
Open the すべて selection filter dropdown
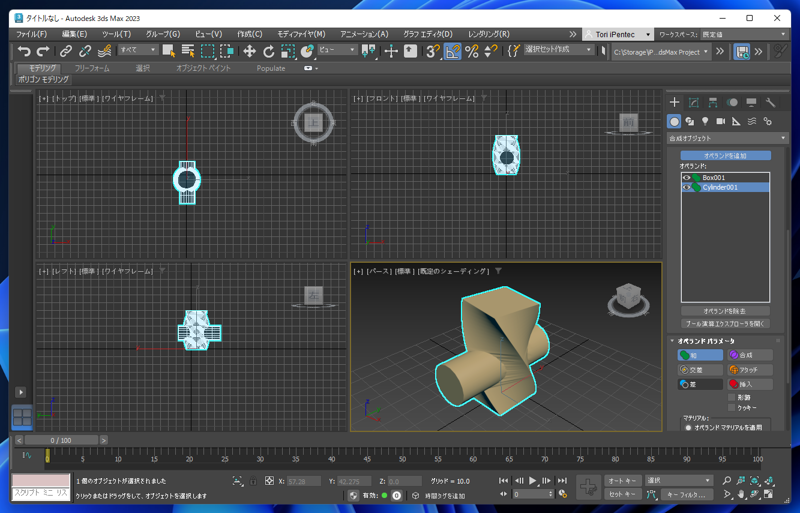tap(138, 50)
